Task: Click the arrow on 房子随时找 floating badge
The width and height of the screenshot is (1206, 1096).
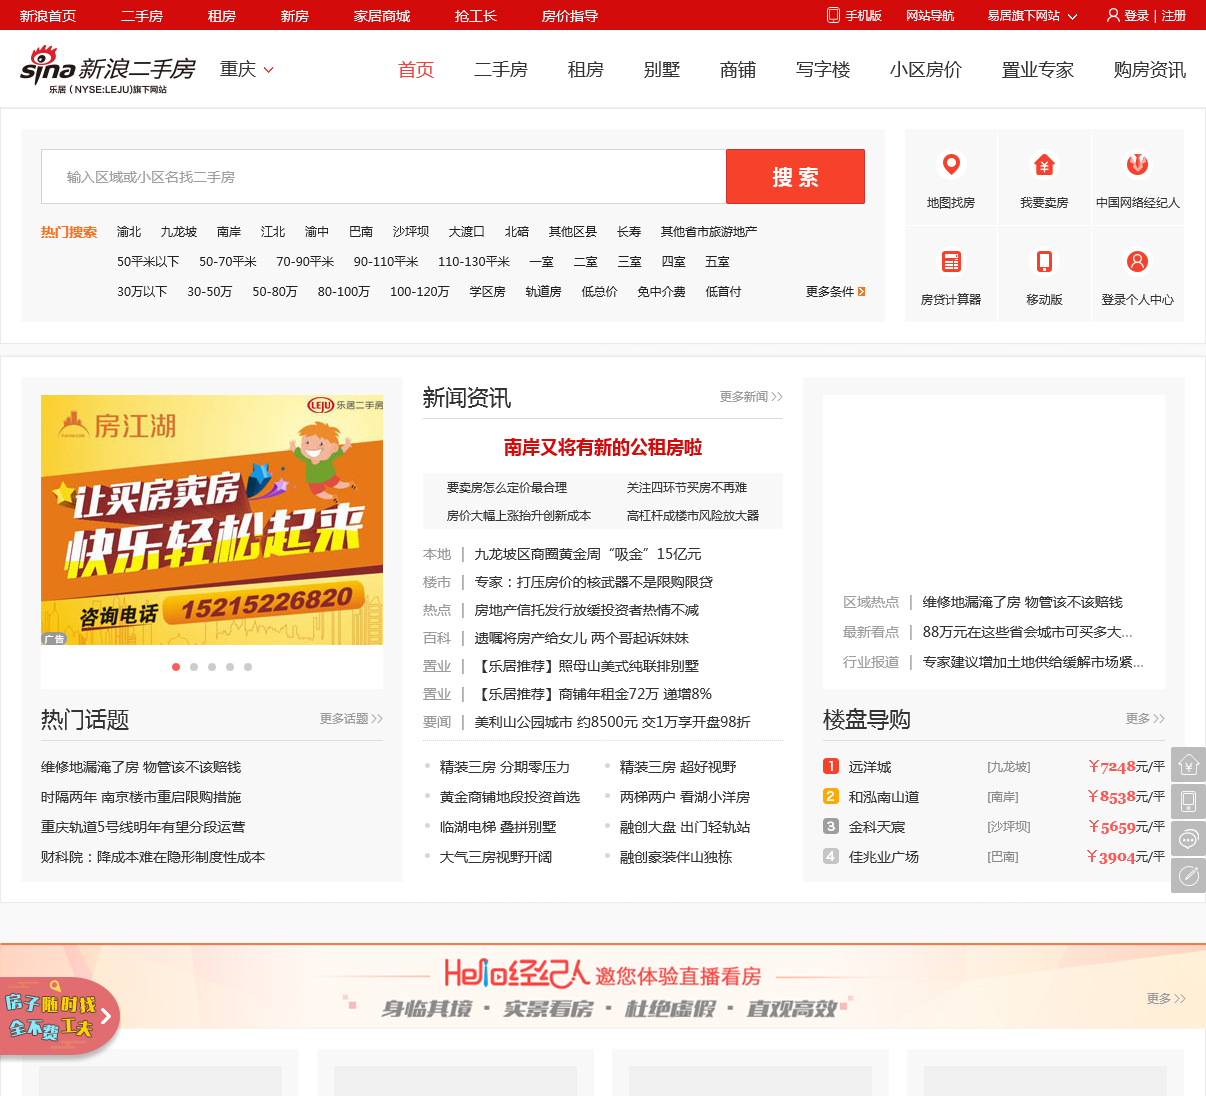Action: coord(105,1016)
